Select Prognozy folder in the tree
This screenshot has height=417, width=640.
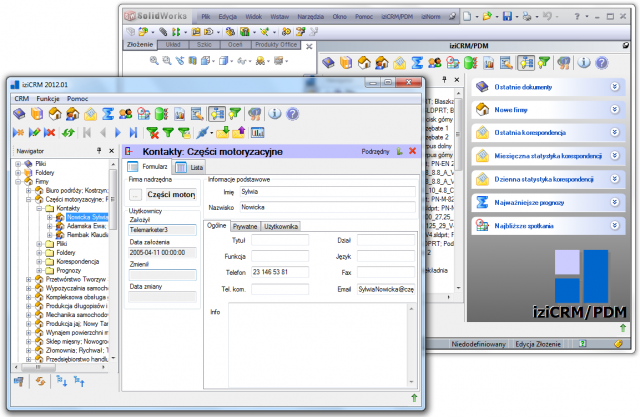tap(69, 271)
